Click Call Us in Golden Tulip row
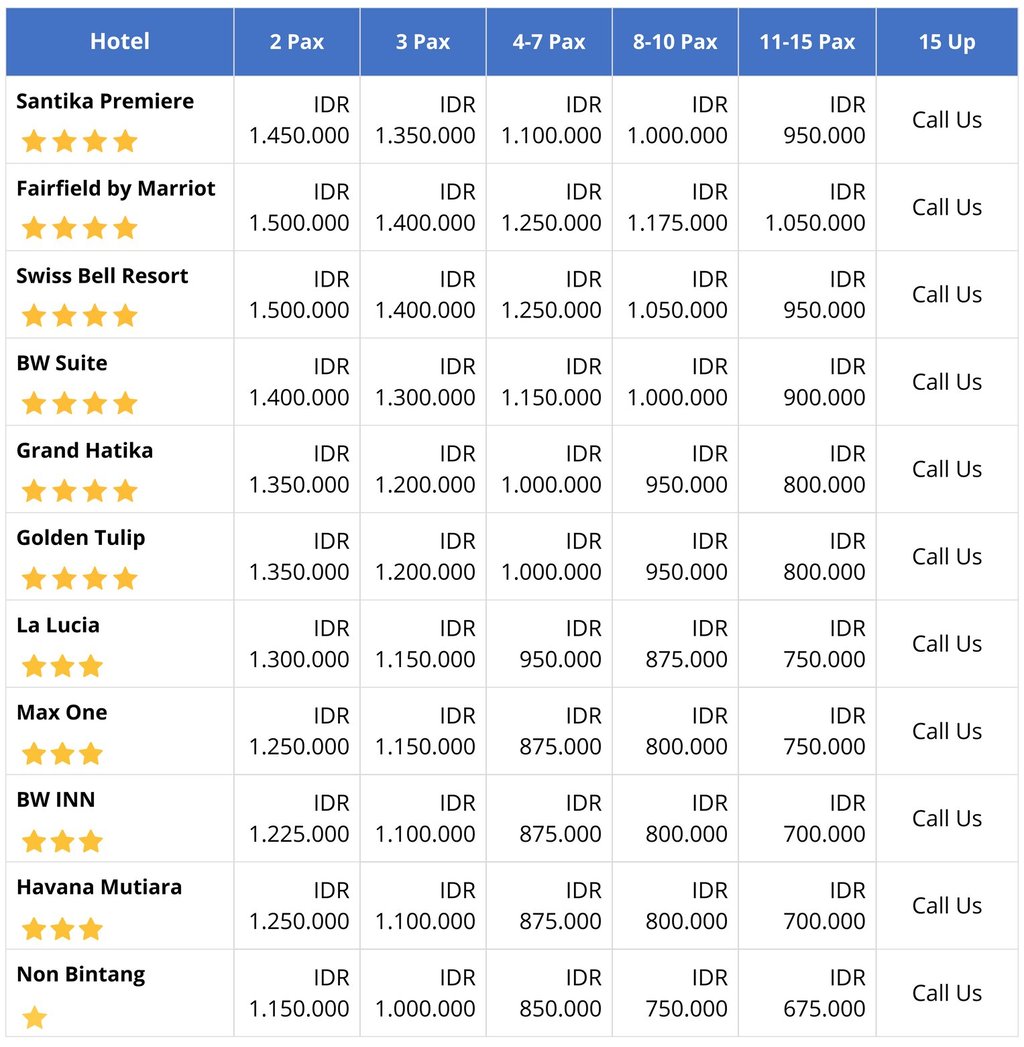Image resolution: width=1024 pixels, height=1047 pixels. click(x=947, y=557)
